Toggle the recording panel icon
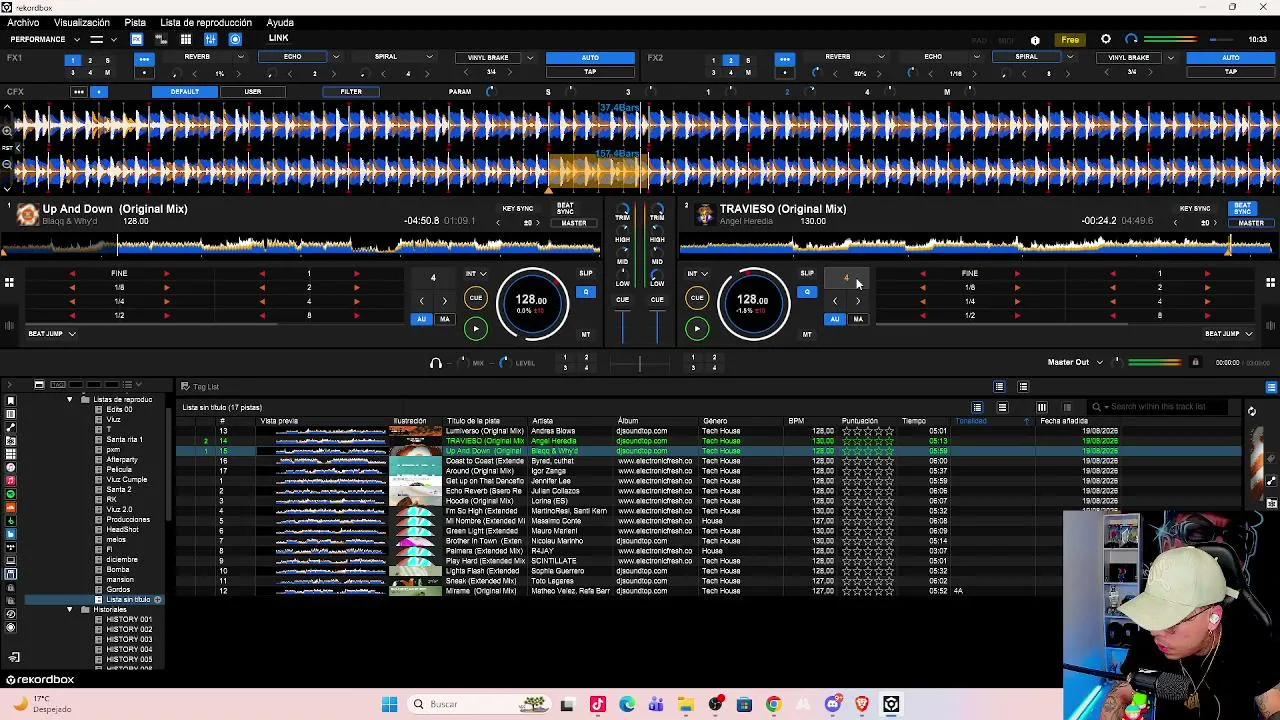Screen dimensions: 1280x720 click(x=235, y=39)
